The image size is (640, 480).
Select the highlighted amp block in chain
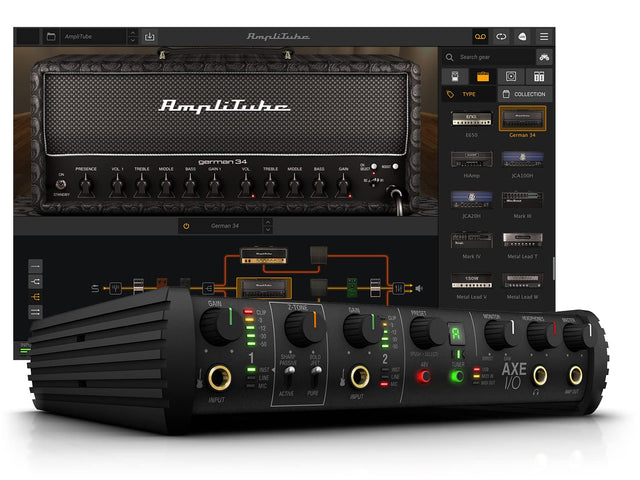(x=264, y=288)
